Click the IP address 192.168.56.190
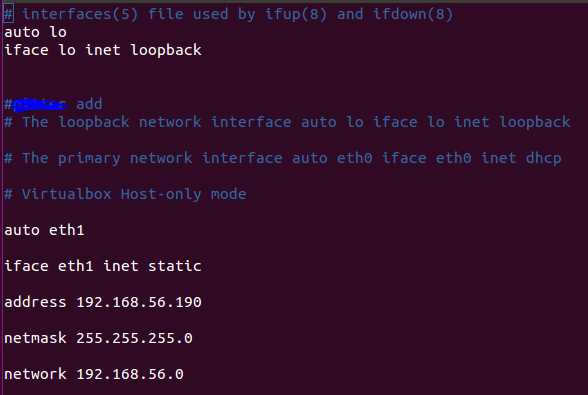The width and height of the screenshot is (588, 395). tap(139, 302)
